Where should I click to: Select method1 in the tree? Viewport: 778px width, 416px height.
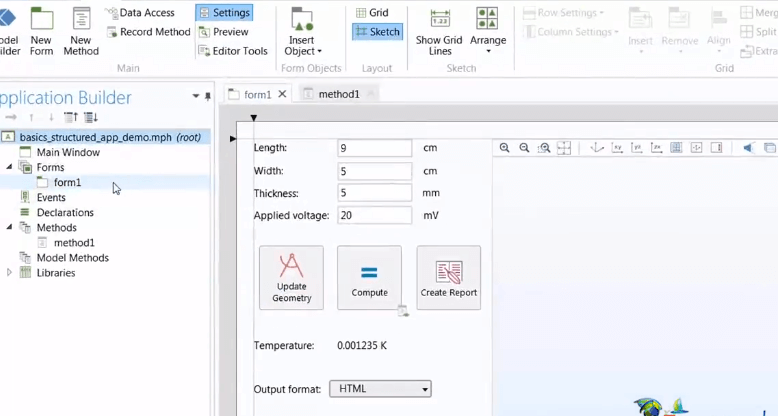coord(74,243)
